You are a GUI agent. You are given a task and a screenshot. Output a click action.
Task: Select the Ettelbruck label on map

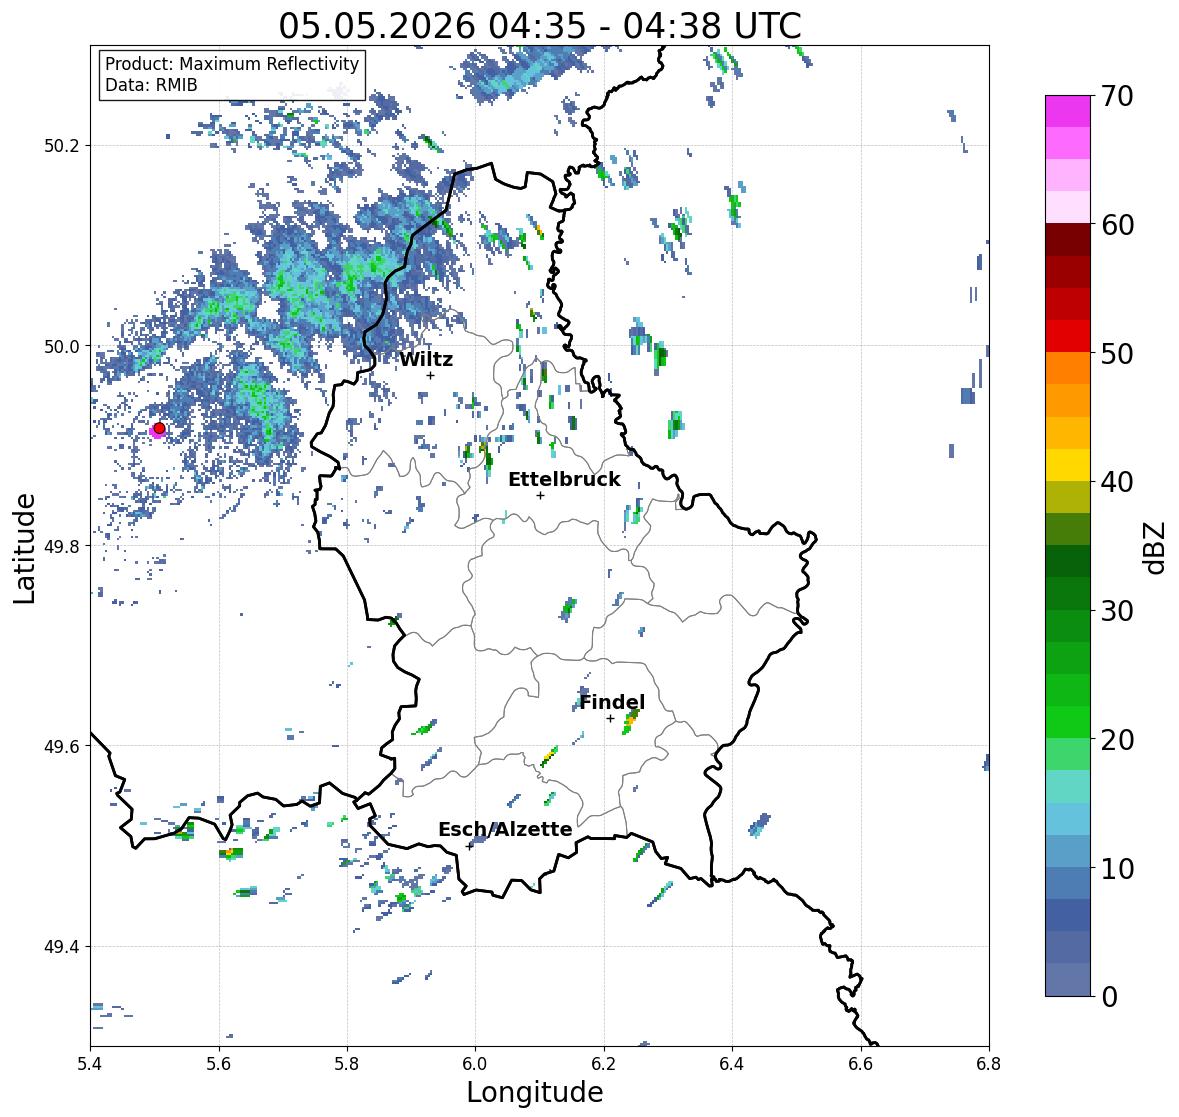[564, 480]
